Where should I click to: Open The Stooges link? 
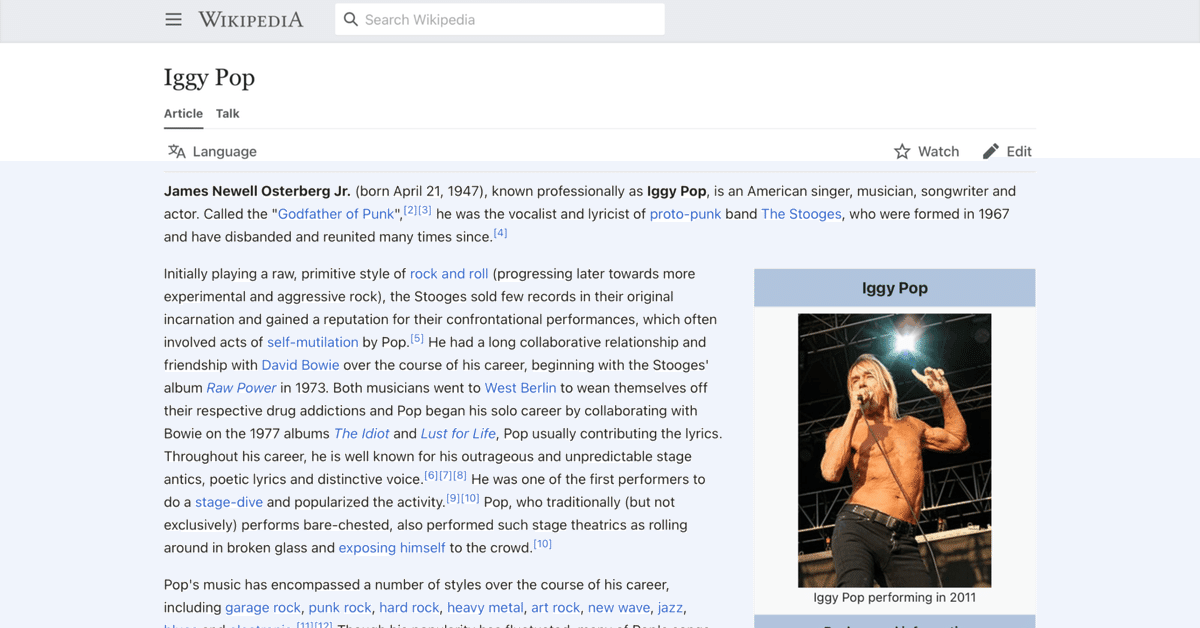pyautogui.click(x=801, y=214)
